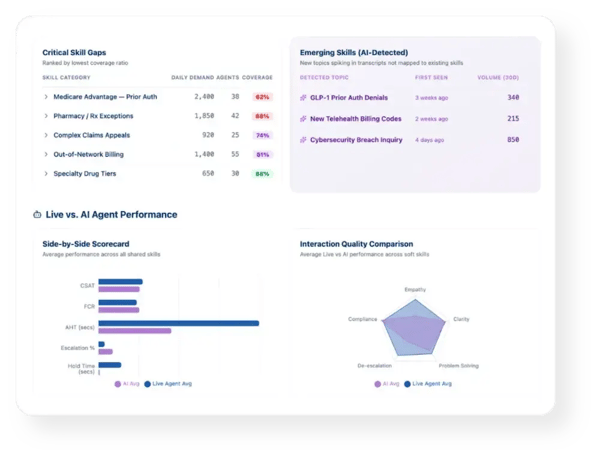Click the 62% coverage badge
Image resolution: width=600 pixels, height=460 pixels.
coord(262,97)
